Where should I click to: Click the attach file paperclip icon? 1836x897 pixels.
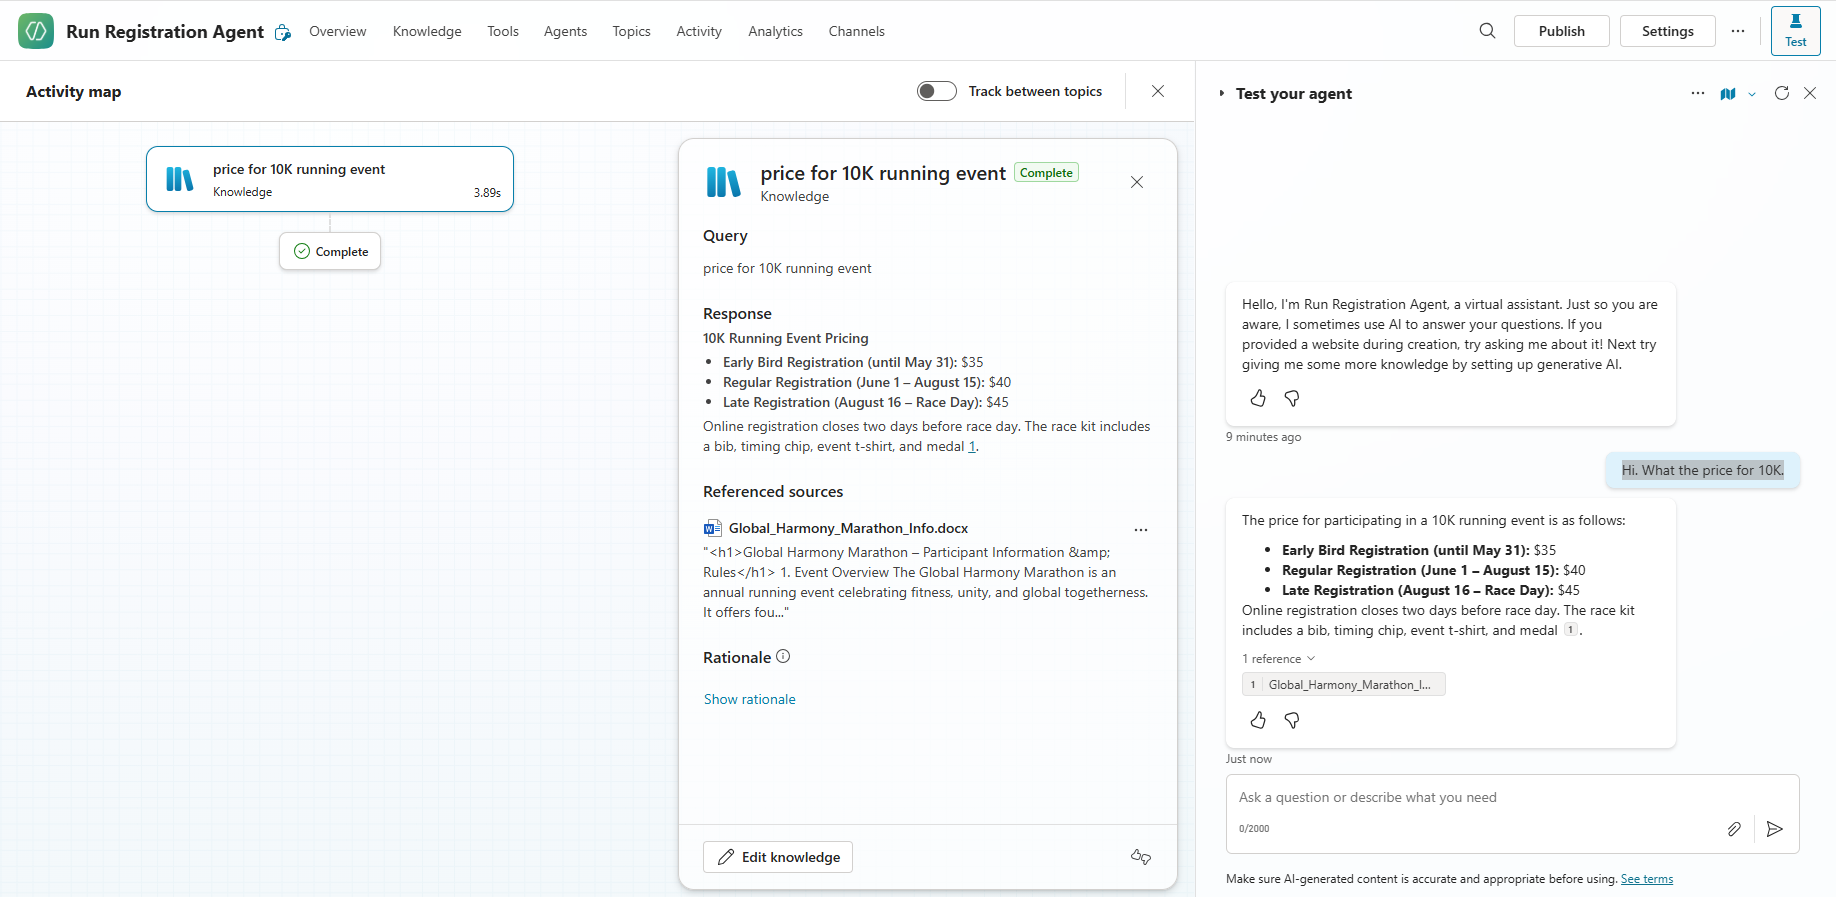tap(1734, 829)
